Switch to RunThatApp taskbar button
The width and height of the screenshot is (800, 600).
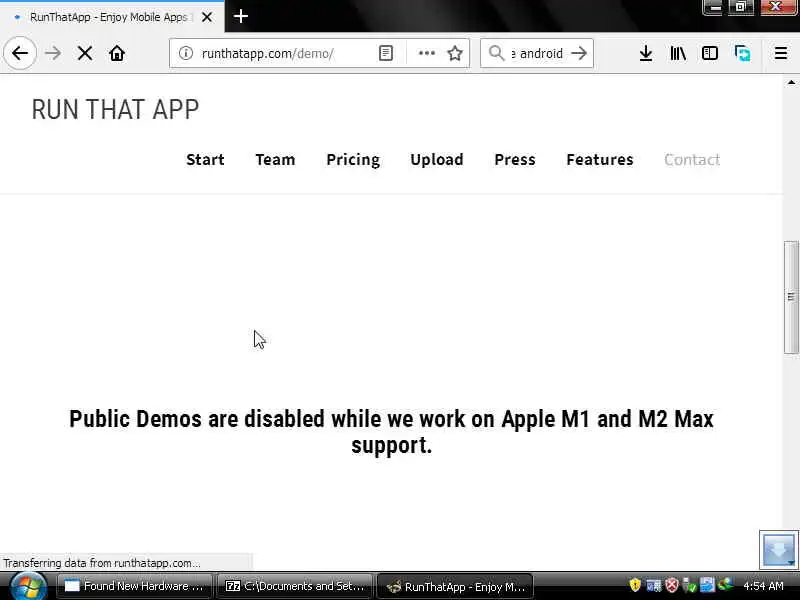click(455, 587)
